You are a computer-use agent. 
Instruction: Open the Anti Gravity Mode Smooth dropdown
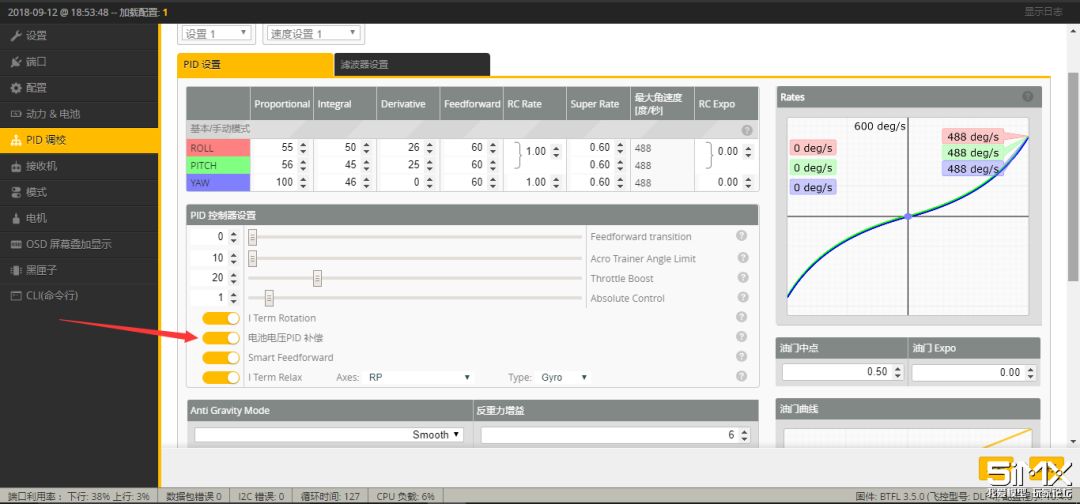pos(329,435)
